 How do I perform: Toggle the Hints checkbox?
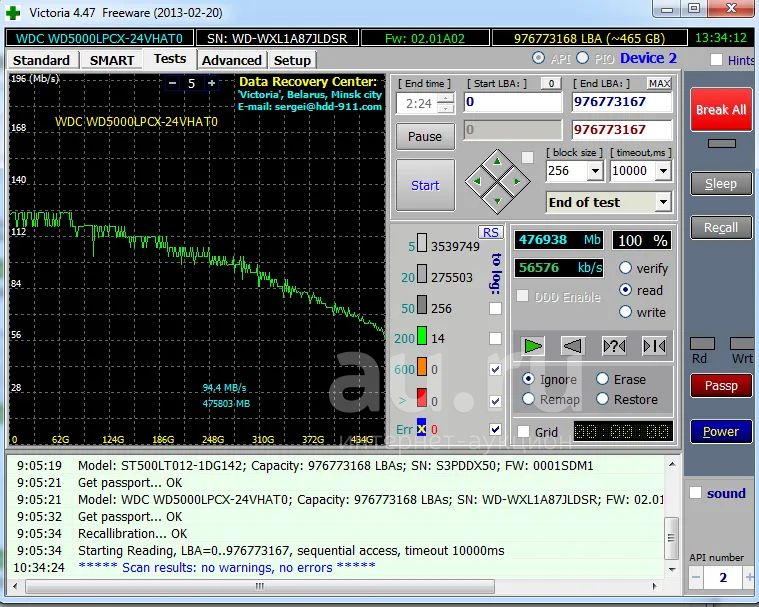(716, 60)
